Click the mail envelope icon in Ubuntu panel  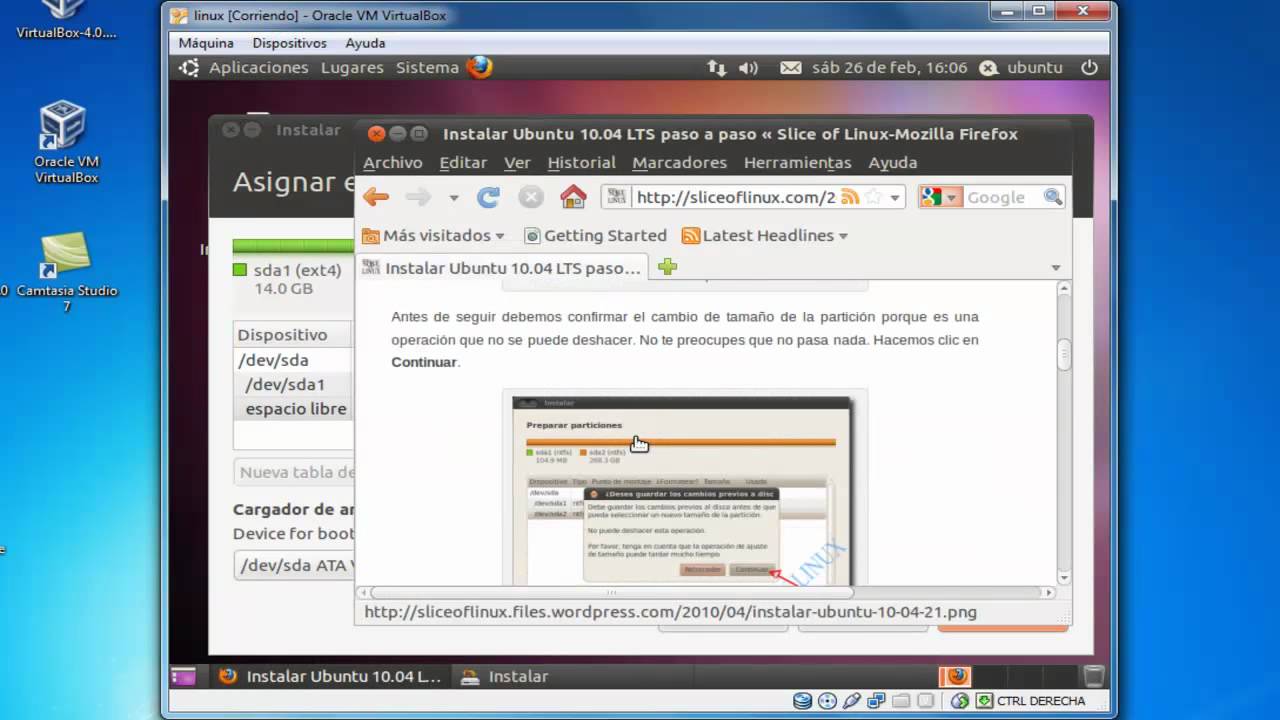[x=790, y=67]
